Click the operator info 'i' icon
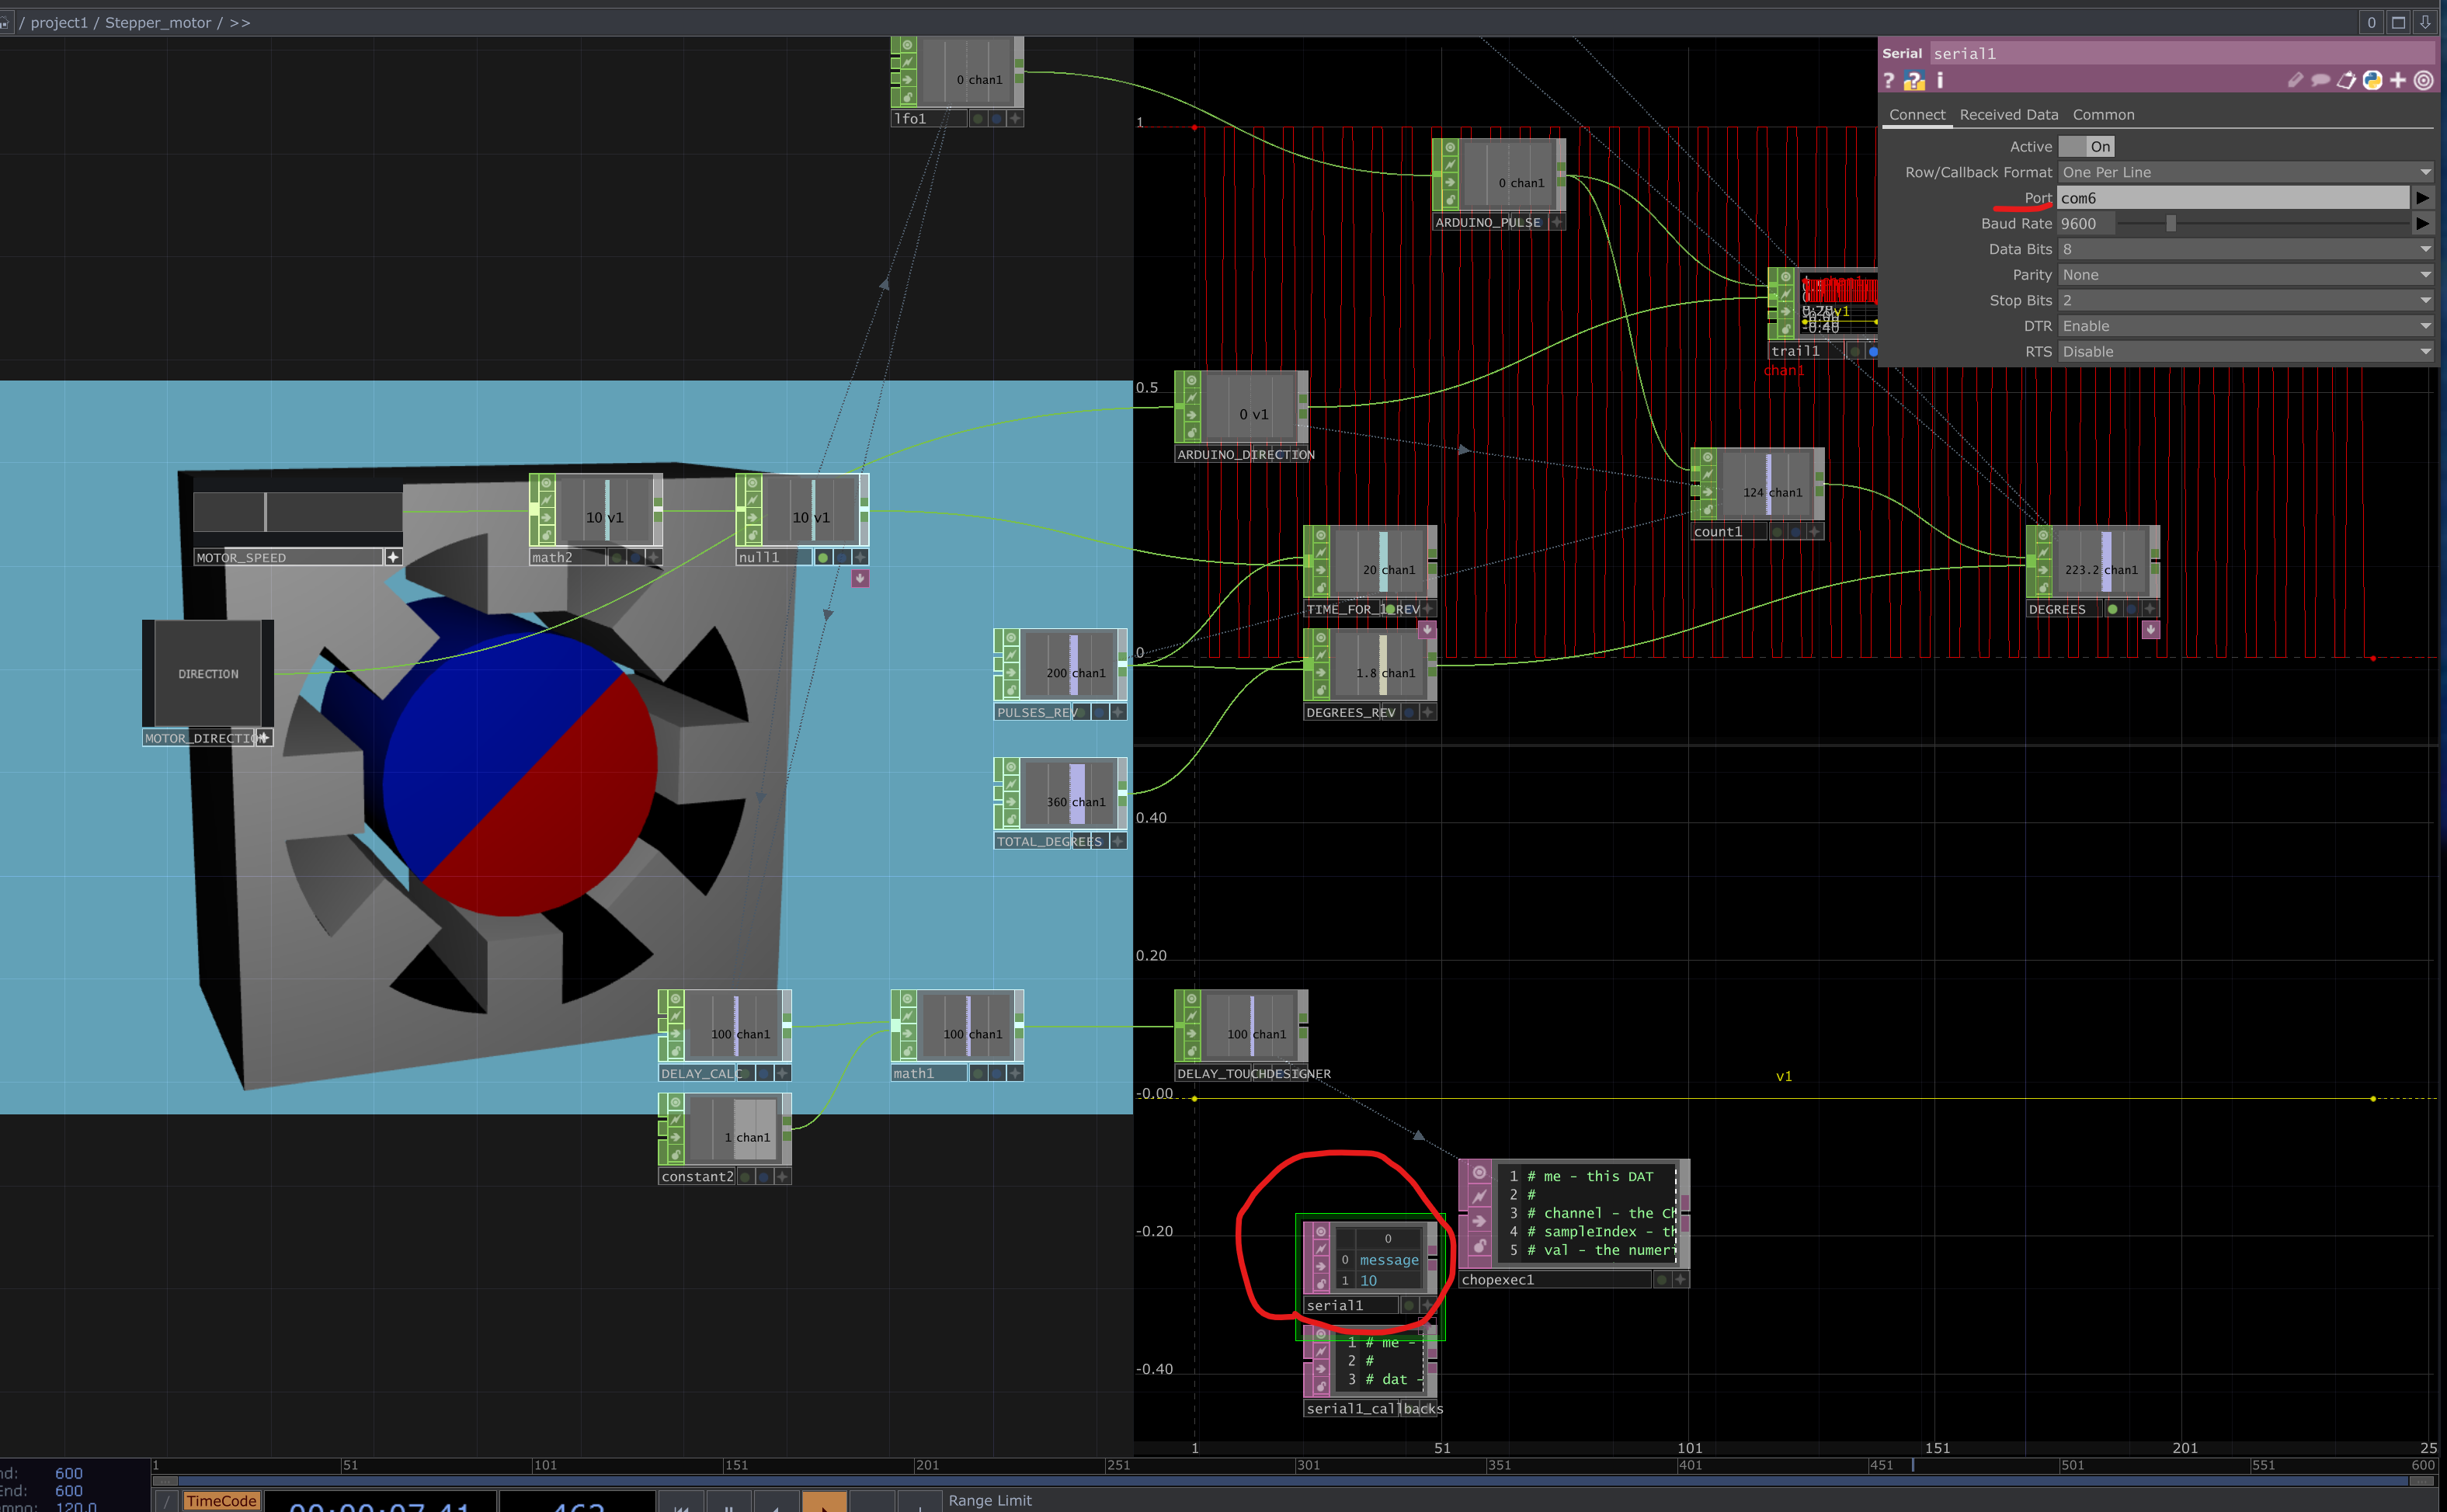The width and height of the screenshot is (2447, 1512). (x=1940, y=80)
